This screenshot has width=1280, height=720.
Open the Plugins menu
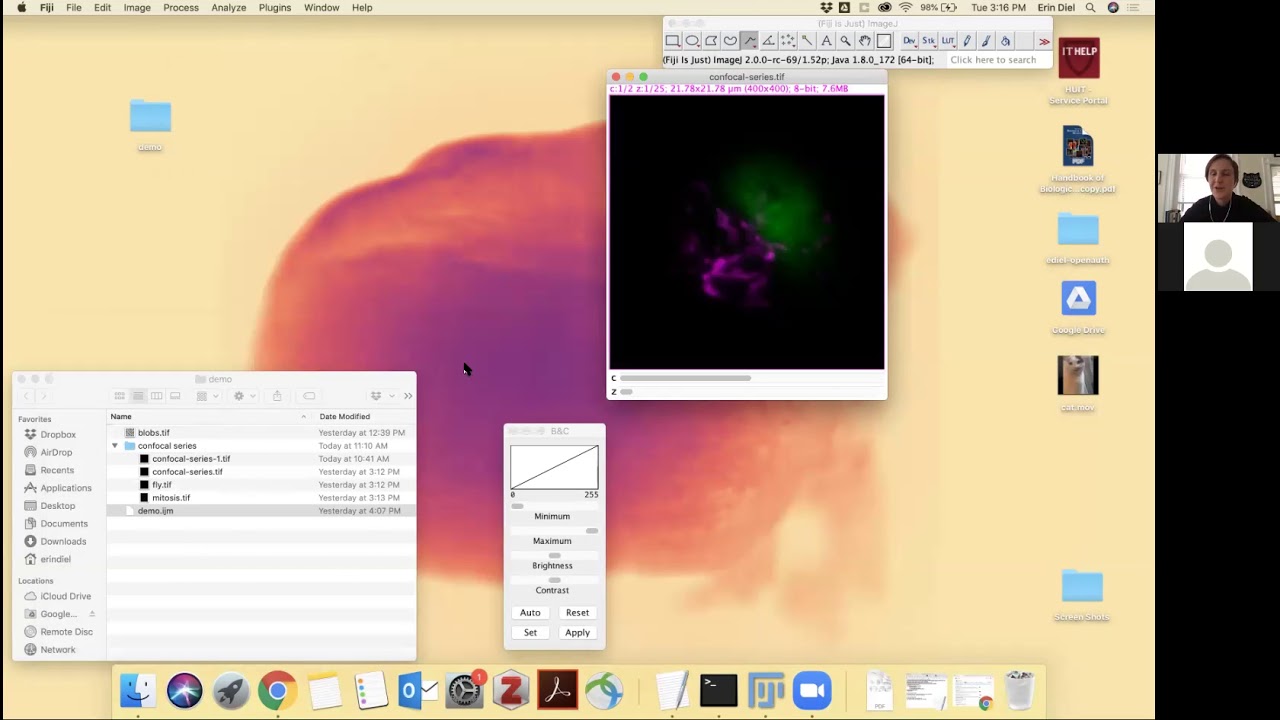tap(275, 7)
